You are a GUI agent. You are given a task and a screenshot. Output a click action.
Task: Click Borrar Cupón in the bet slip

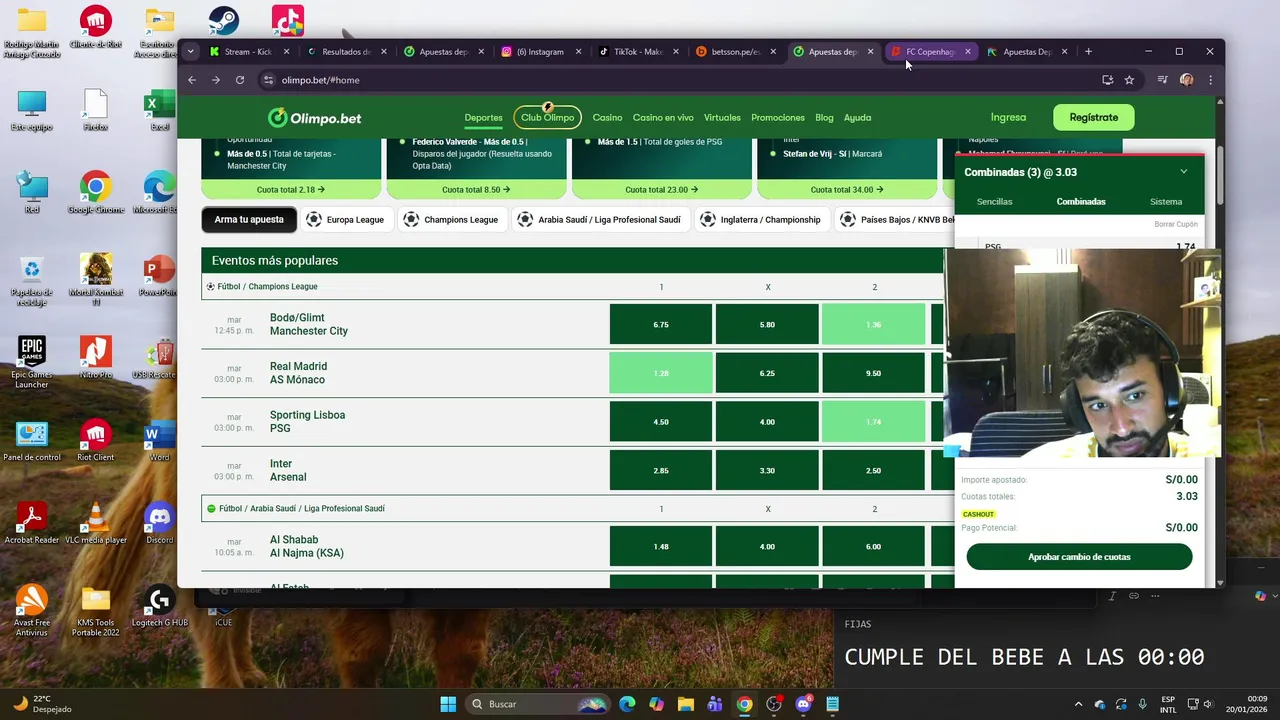click(1175, 224)
